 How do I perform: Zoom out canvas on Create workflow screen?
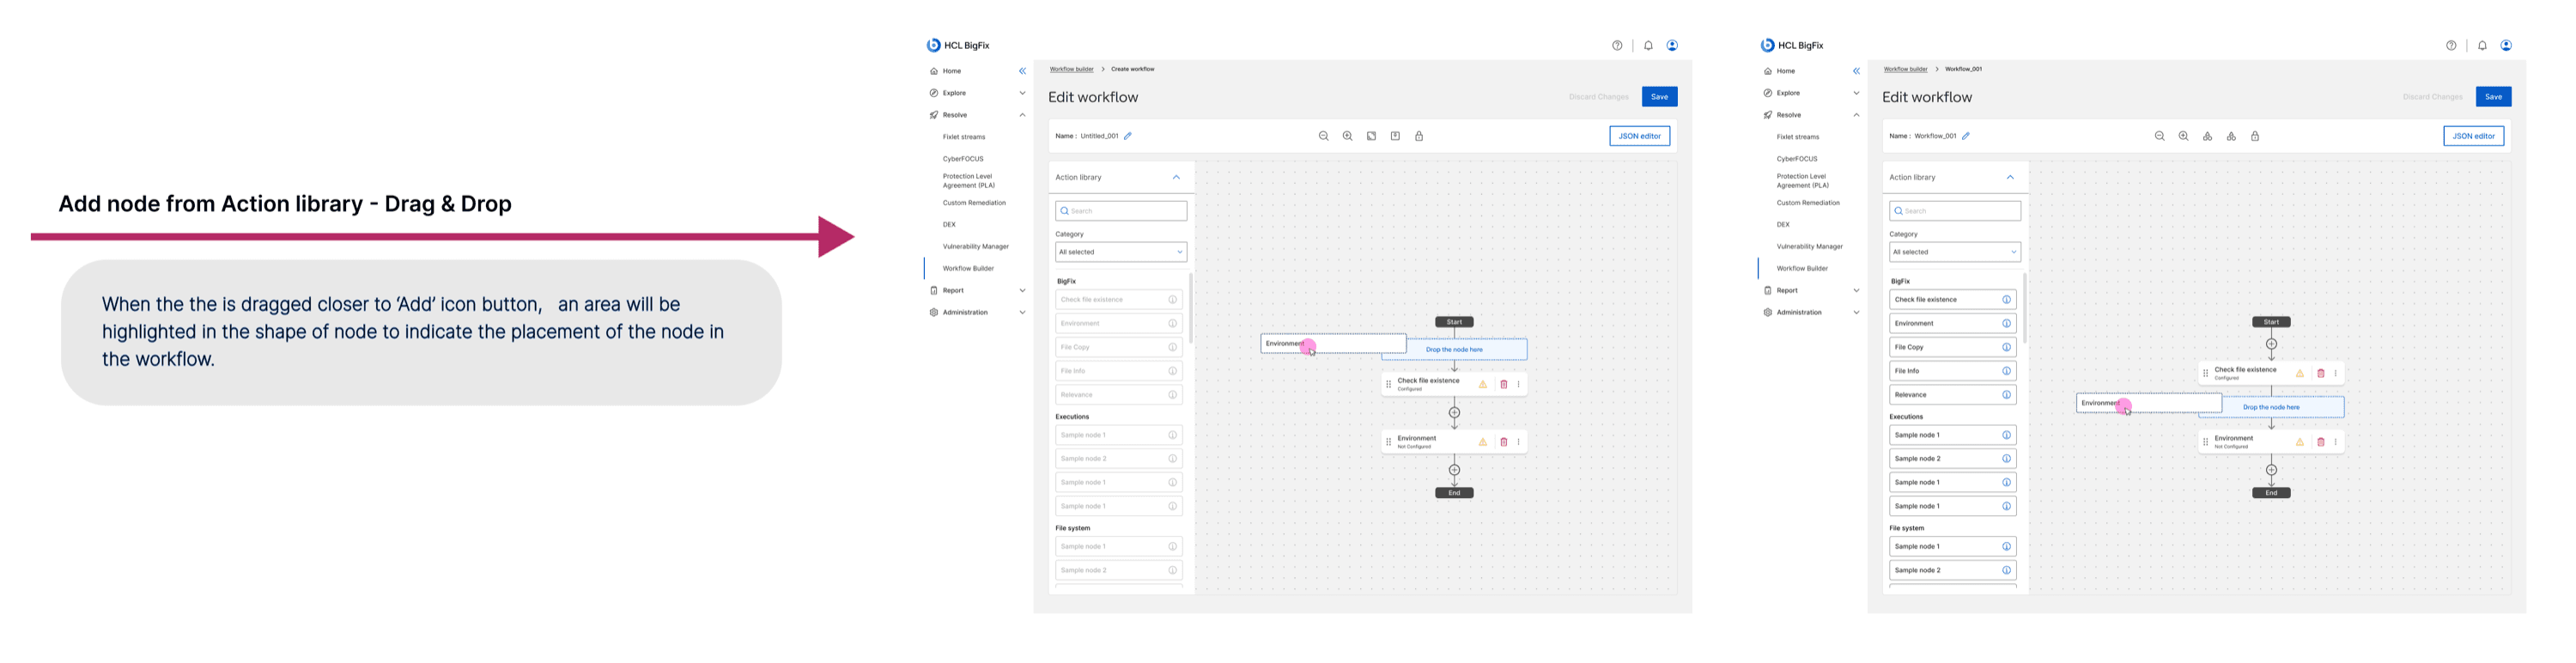1323,136
